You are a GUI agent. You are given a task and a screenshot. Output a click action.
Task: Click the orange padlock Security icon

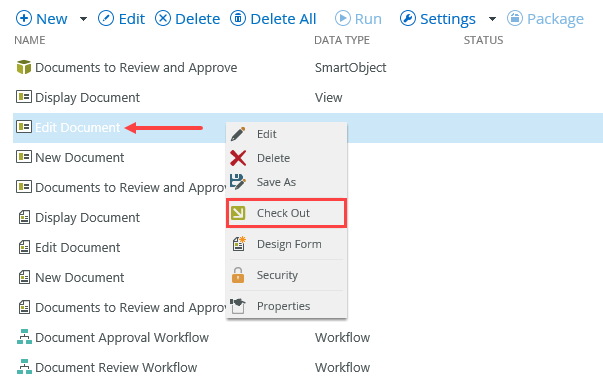238,275
